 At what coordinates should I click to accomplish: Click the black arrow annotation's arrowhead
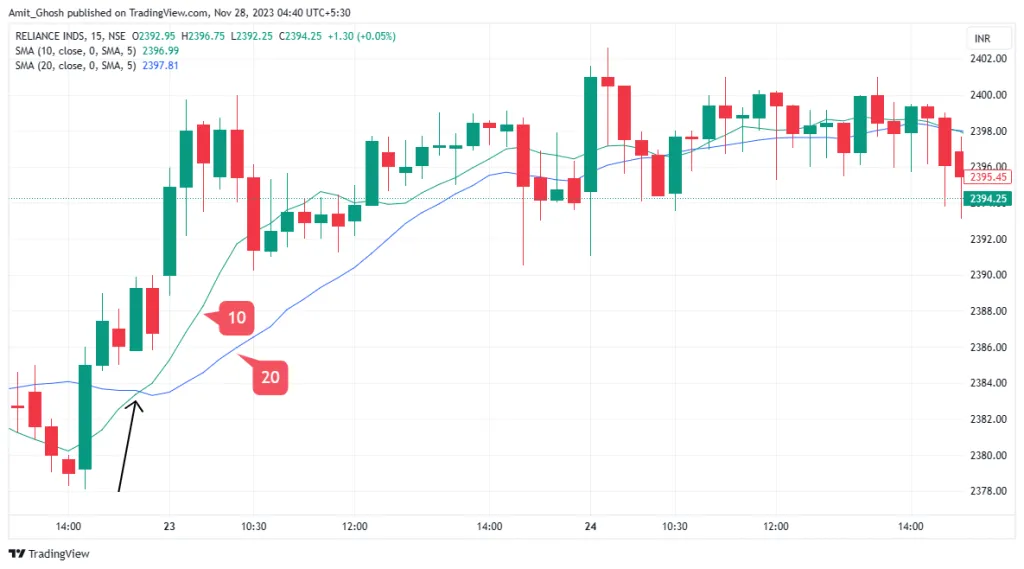point(137,405)
